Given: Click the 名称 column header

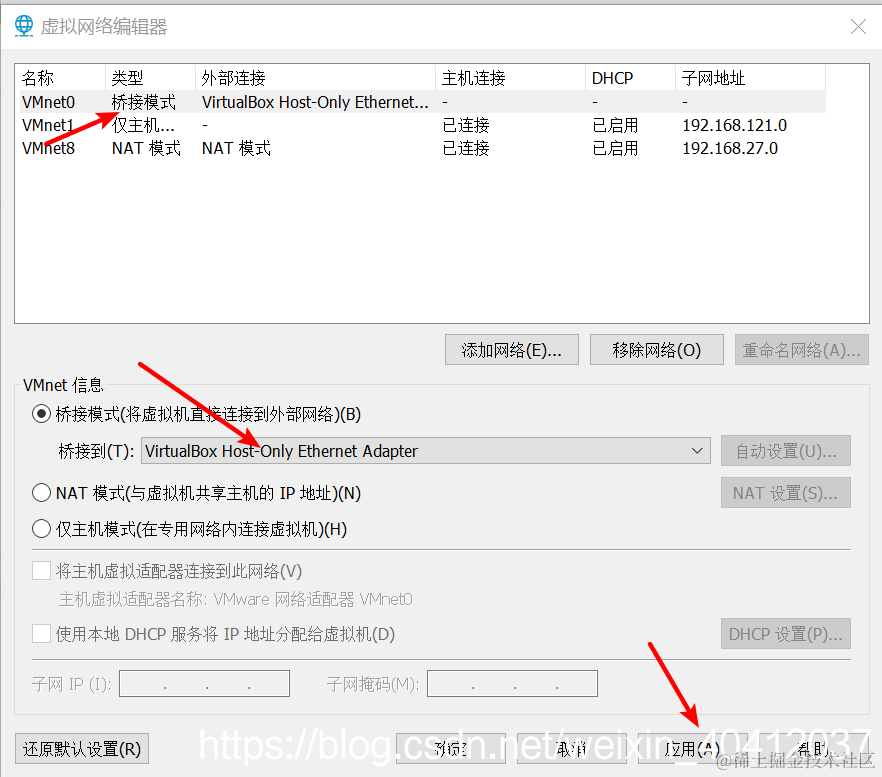Looking at the screenshot, I should (62, 78).
